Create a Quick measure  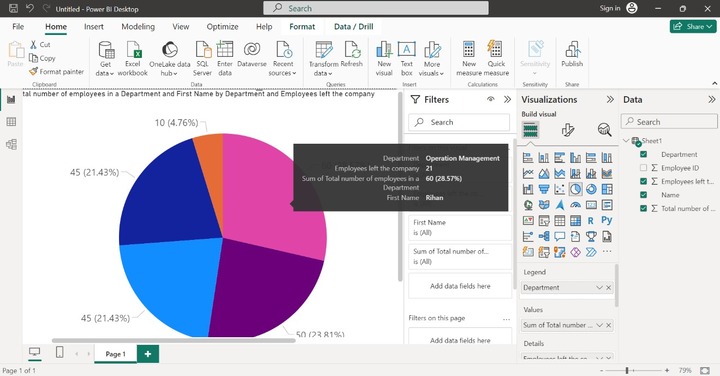pyautogui.click(x=496, y=58)
